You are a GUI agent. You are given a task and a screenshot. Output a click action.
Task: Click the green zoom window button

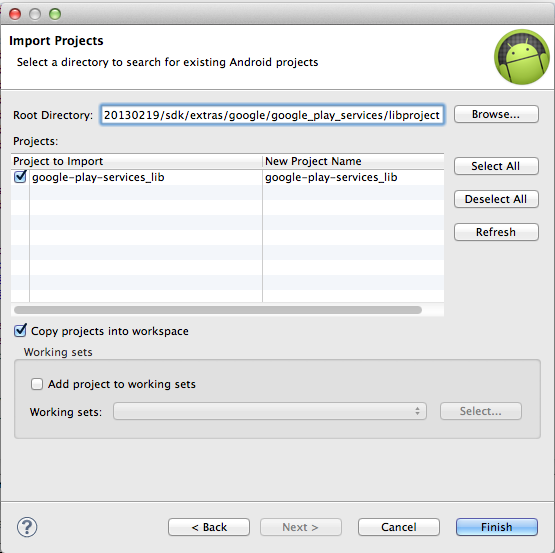[55, 14]
